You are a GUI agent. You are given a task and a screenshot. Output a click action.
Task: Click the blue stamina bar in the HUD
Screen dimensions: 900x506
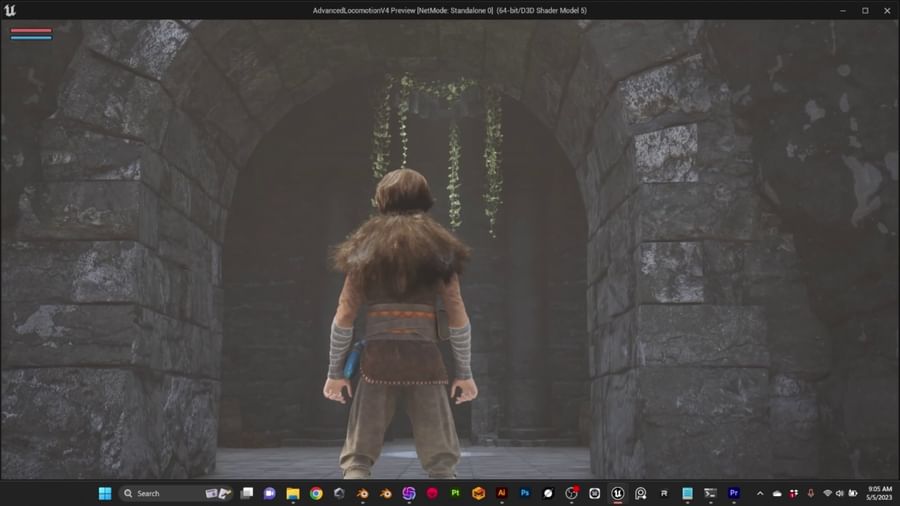[x=31, y=38]
